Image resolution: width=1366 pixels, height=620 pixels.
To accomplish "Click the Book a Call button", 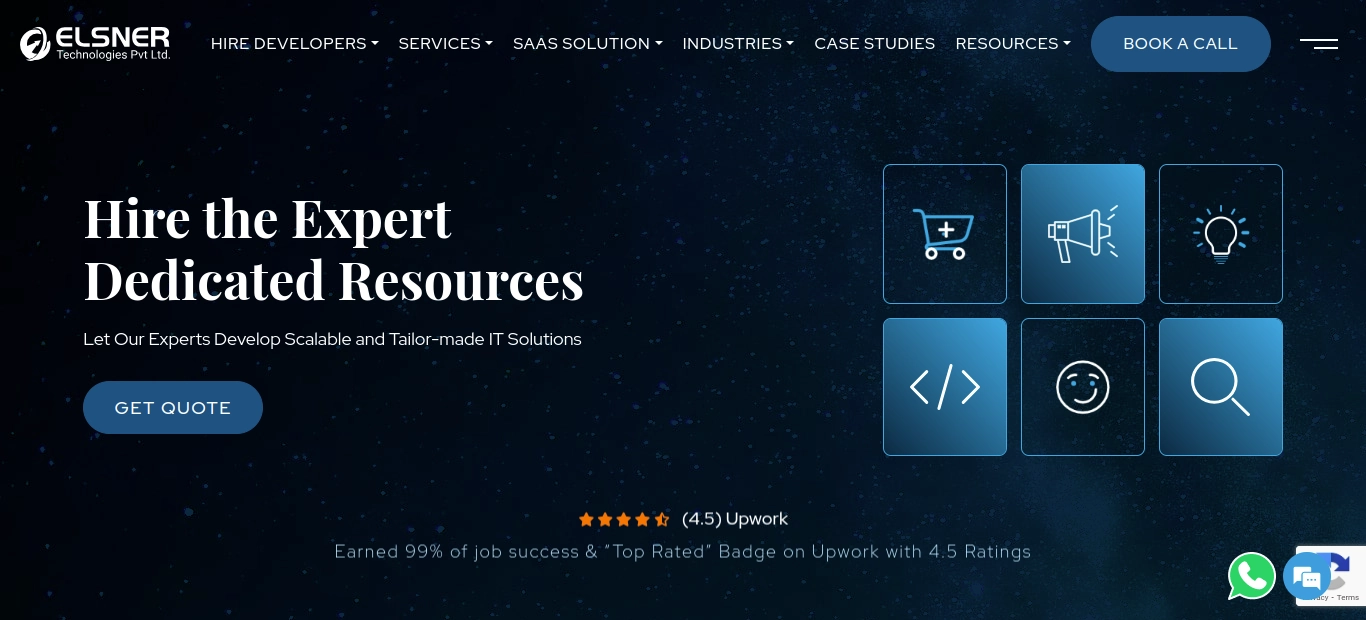I will pos(1181,44).
